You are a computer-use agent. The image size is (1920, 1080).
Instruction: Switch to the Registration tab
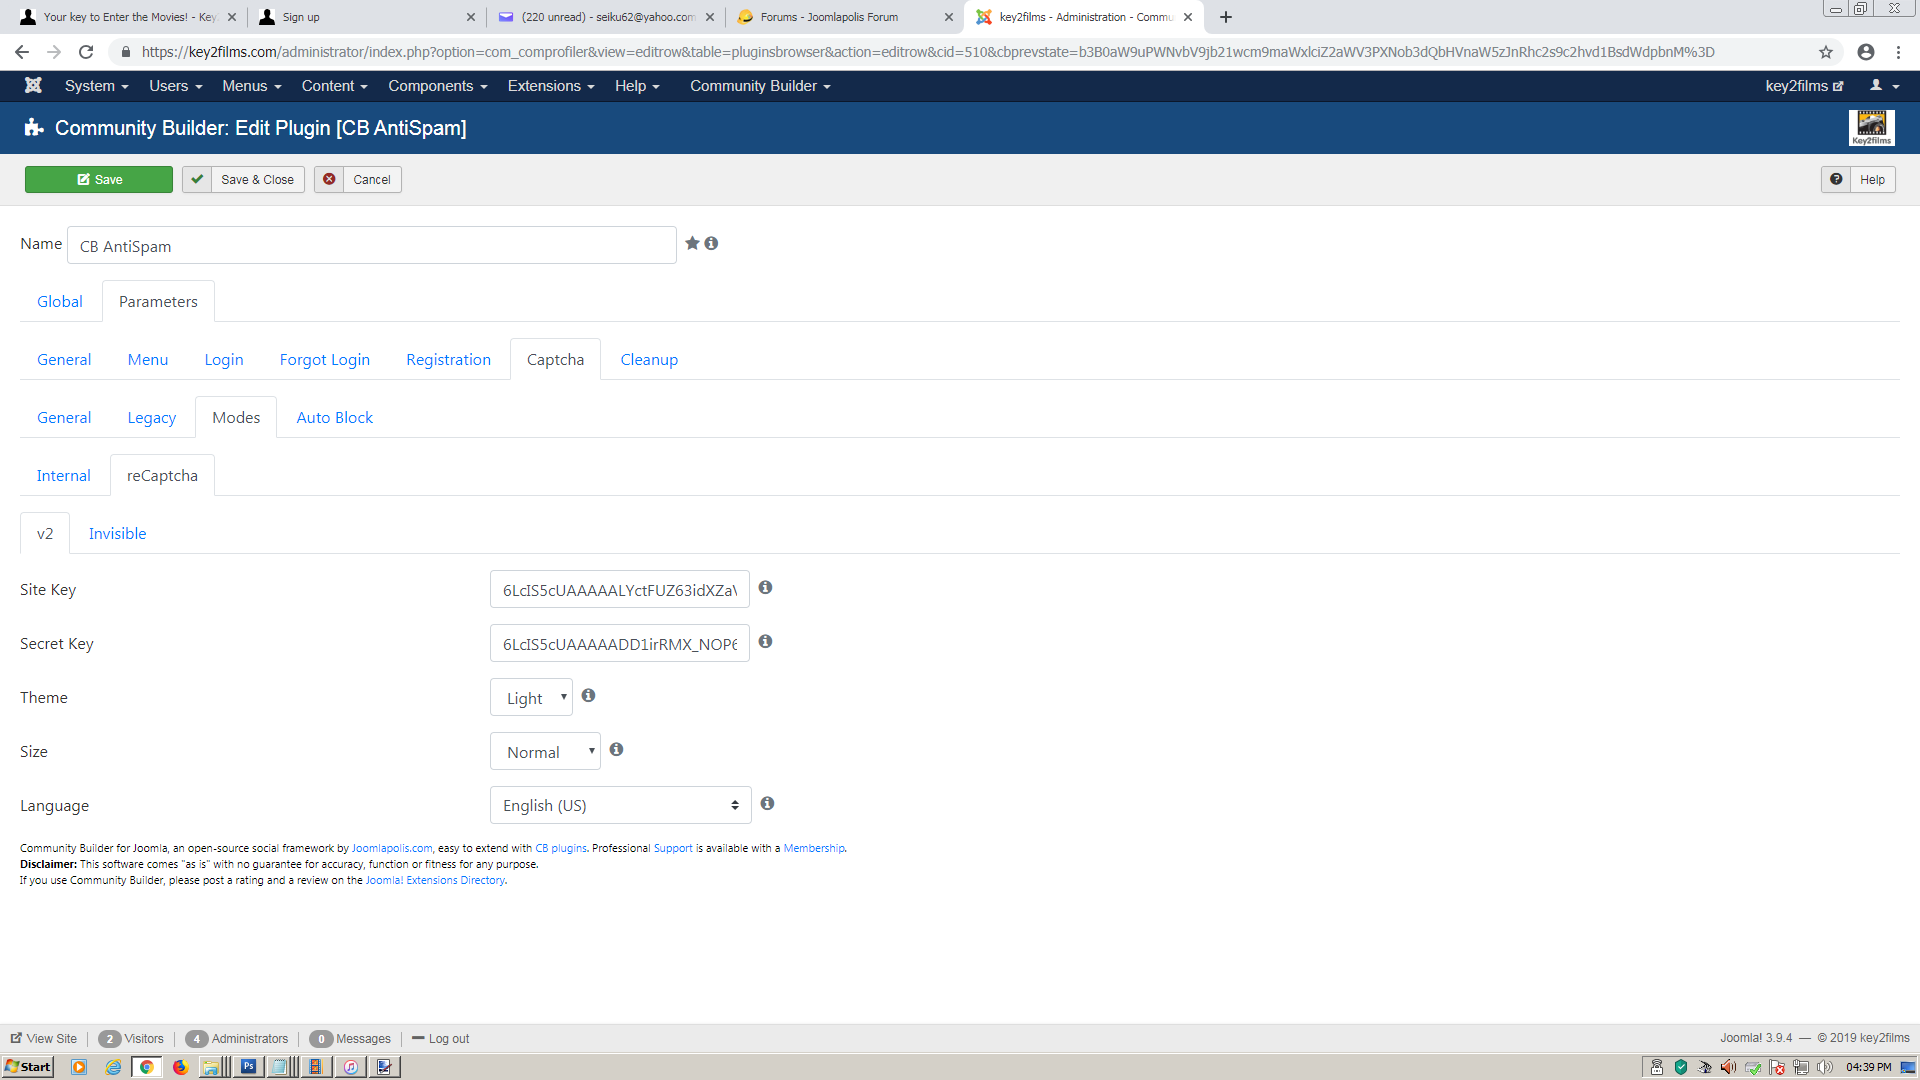point(448,359)
